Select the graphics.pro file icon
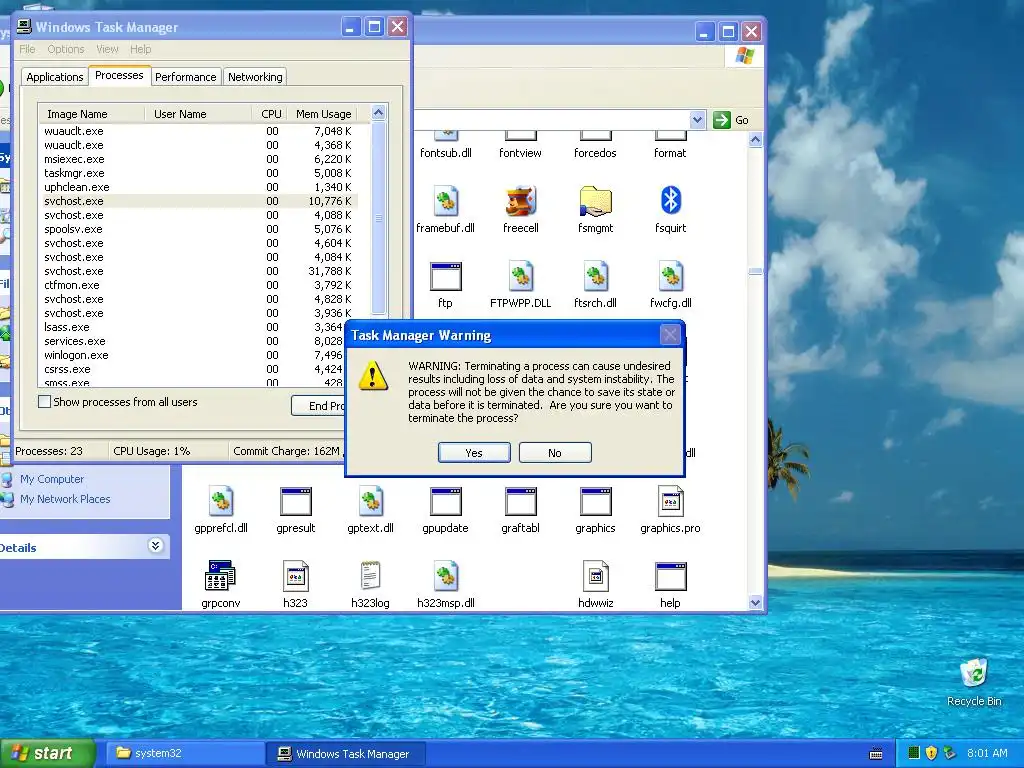This screenshot has height=768, width=1024. [670, 502]
